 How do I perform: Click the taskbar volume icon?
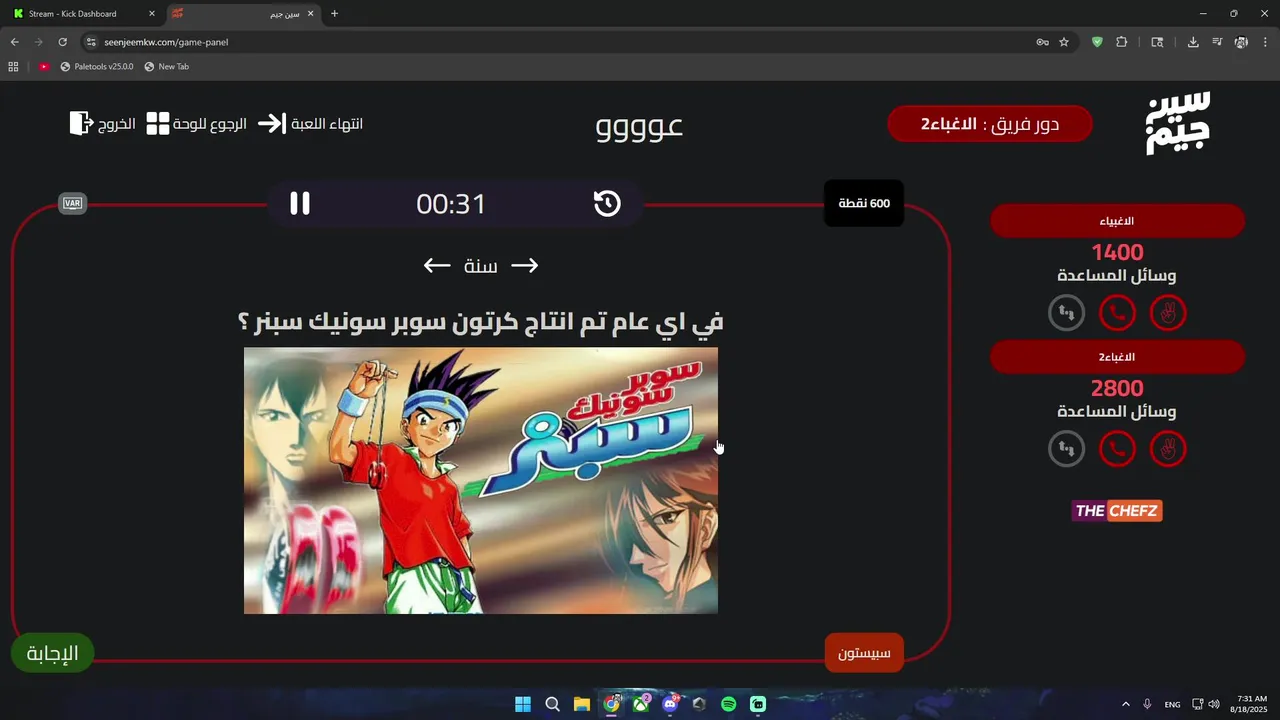pyautogui.click(x=1214, y=704)
